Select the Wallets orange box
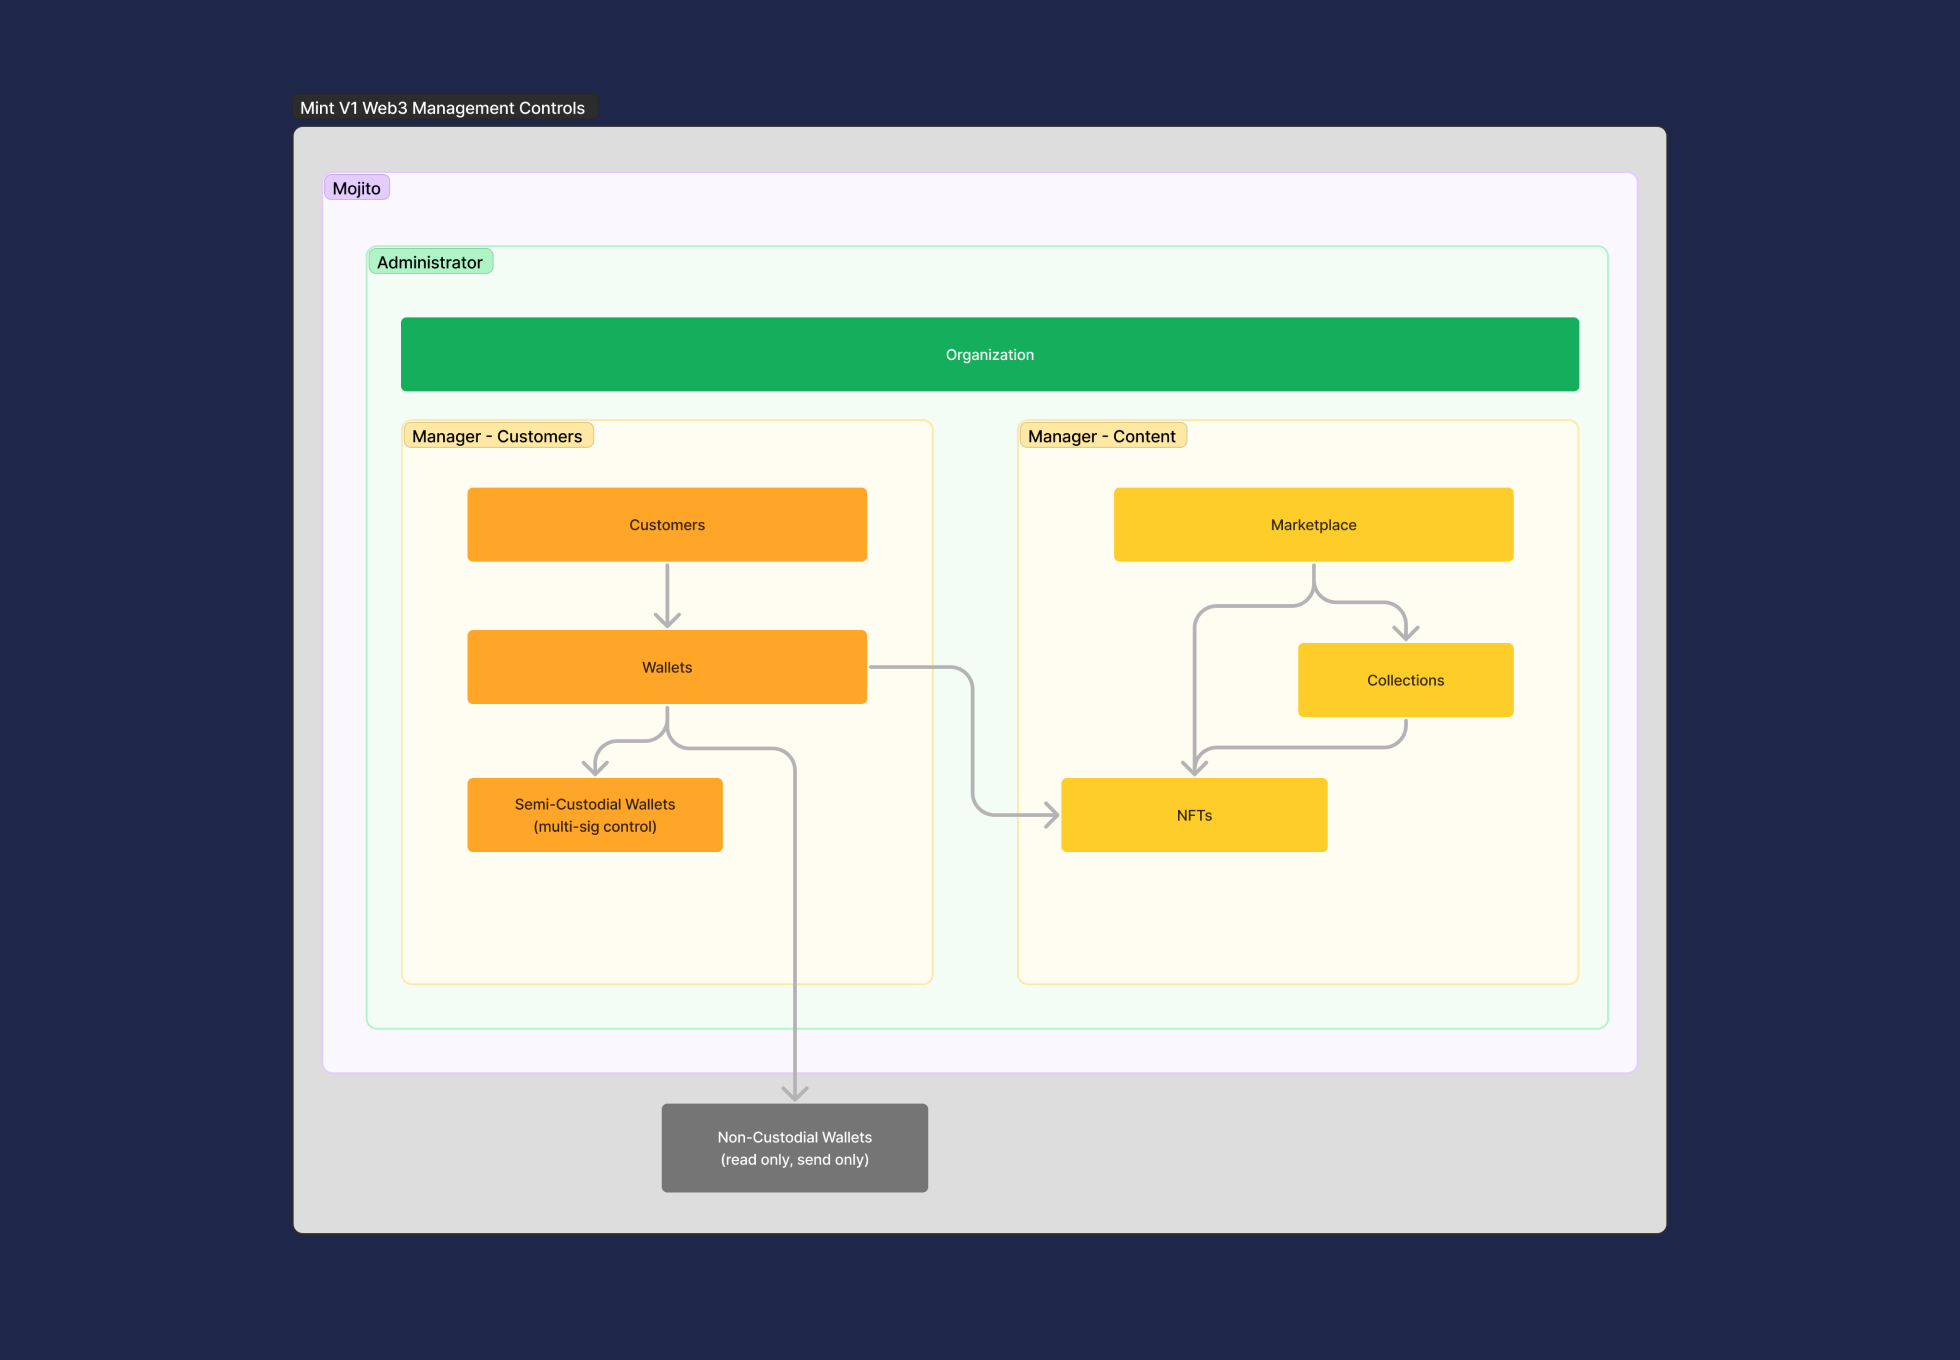The height and width of the screenshot is (1360, 1960). 667,667
